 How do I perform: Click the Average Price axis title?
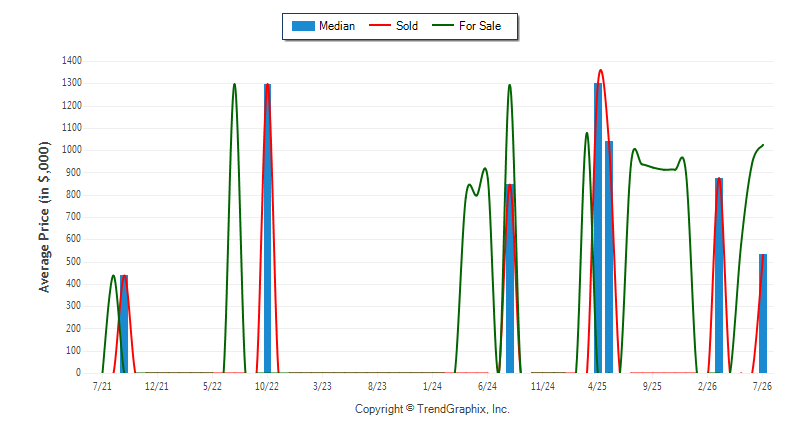pos(44,217)
